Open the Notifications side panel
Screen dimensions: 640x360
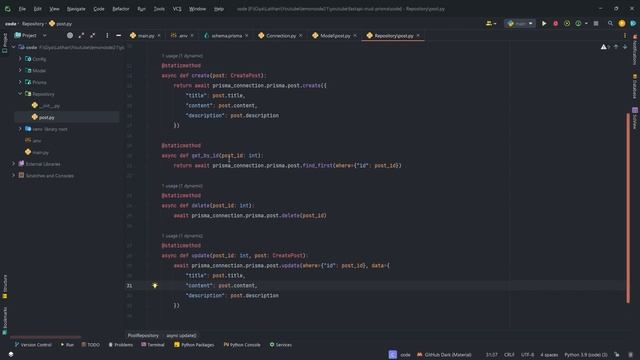pos(635,50)
